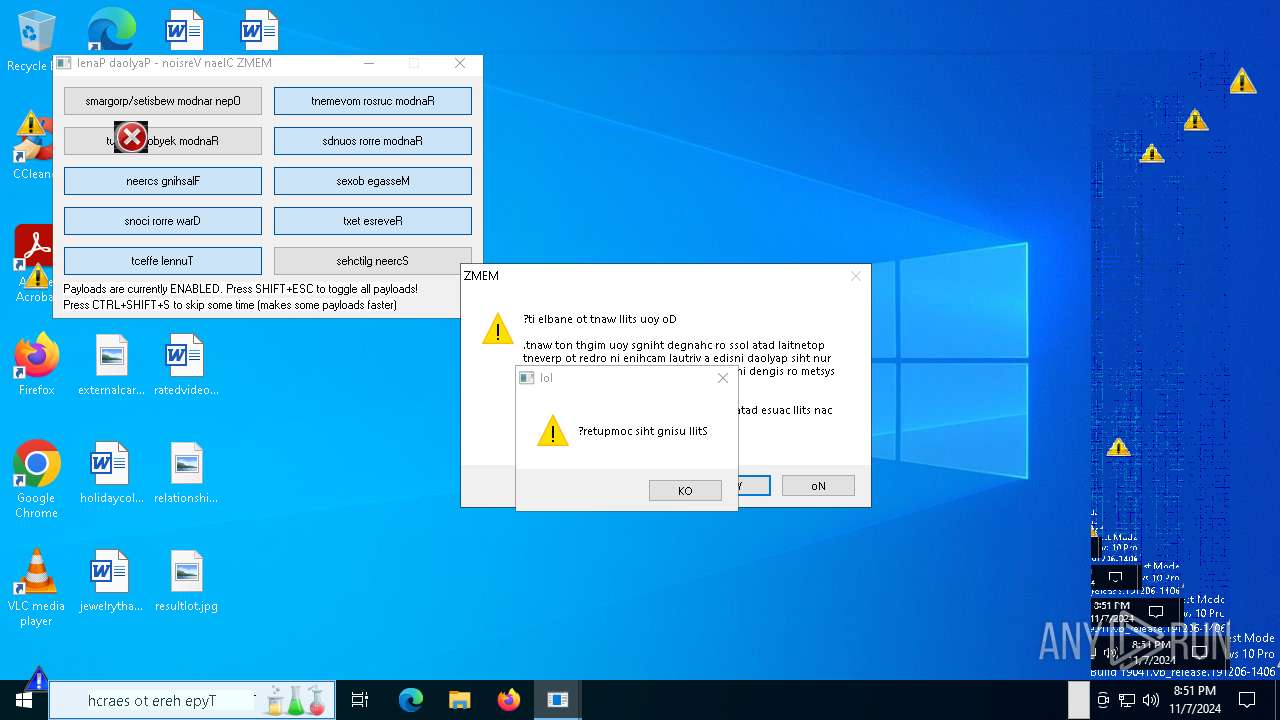The height and width of the screenshot is (720, 1280).
Task: Toggle the 'smargorp/setisbew modnar nepO' payload
Action: click(163, 101)
